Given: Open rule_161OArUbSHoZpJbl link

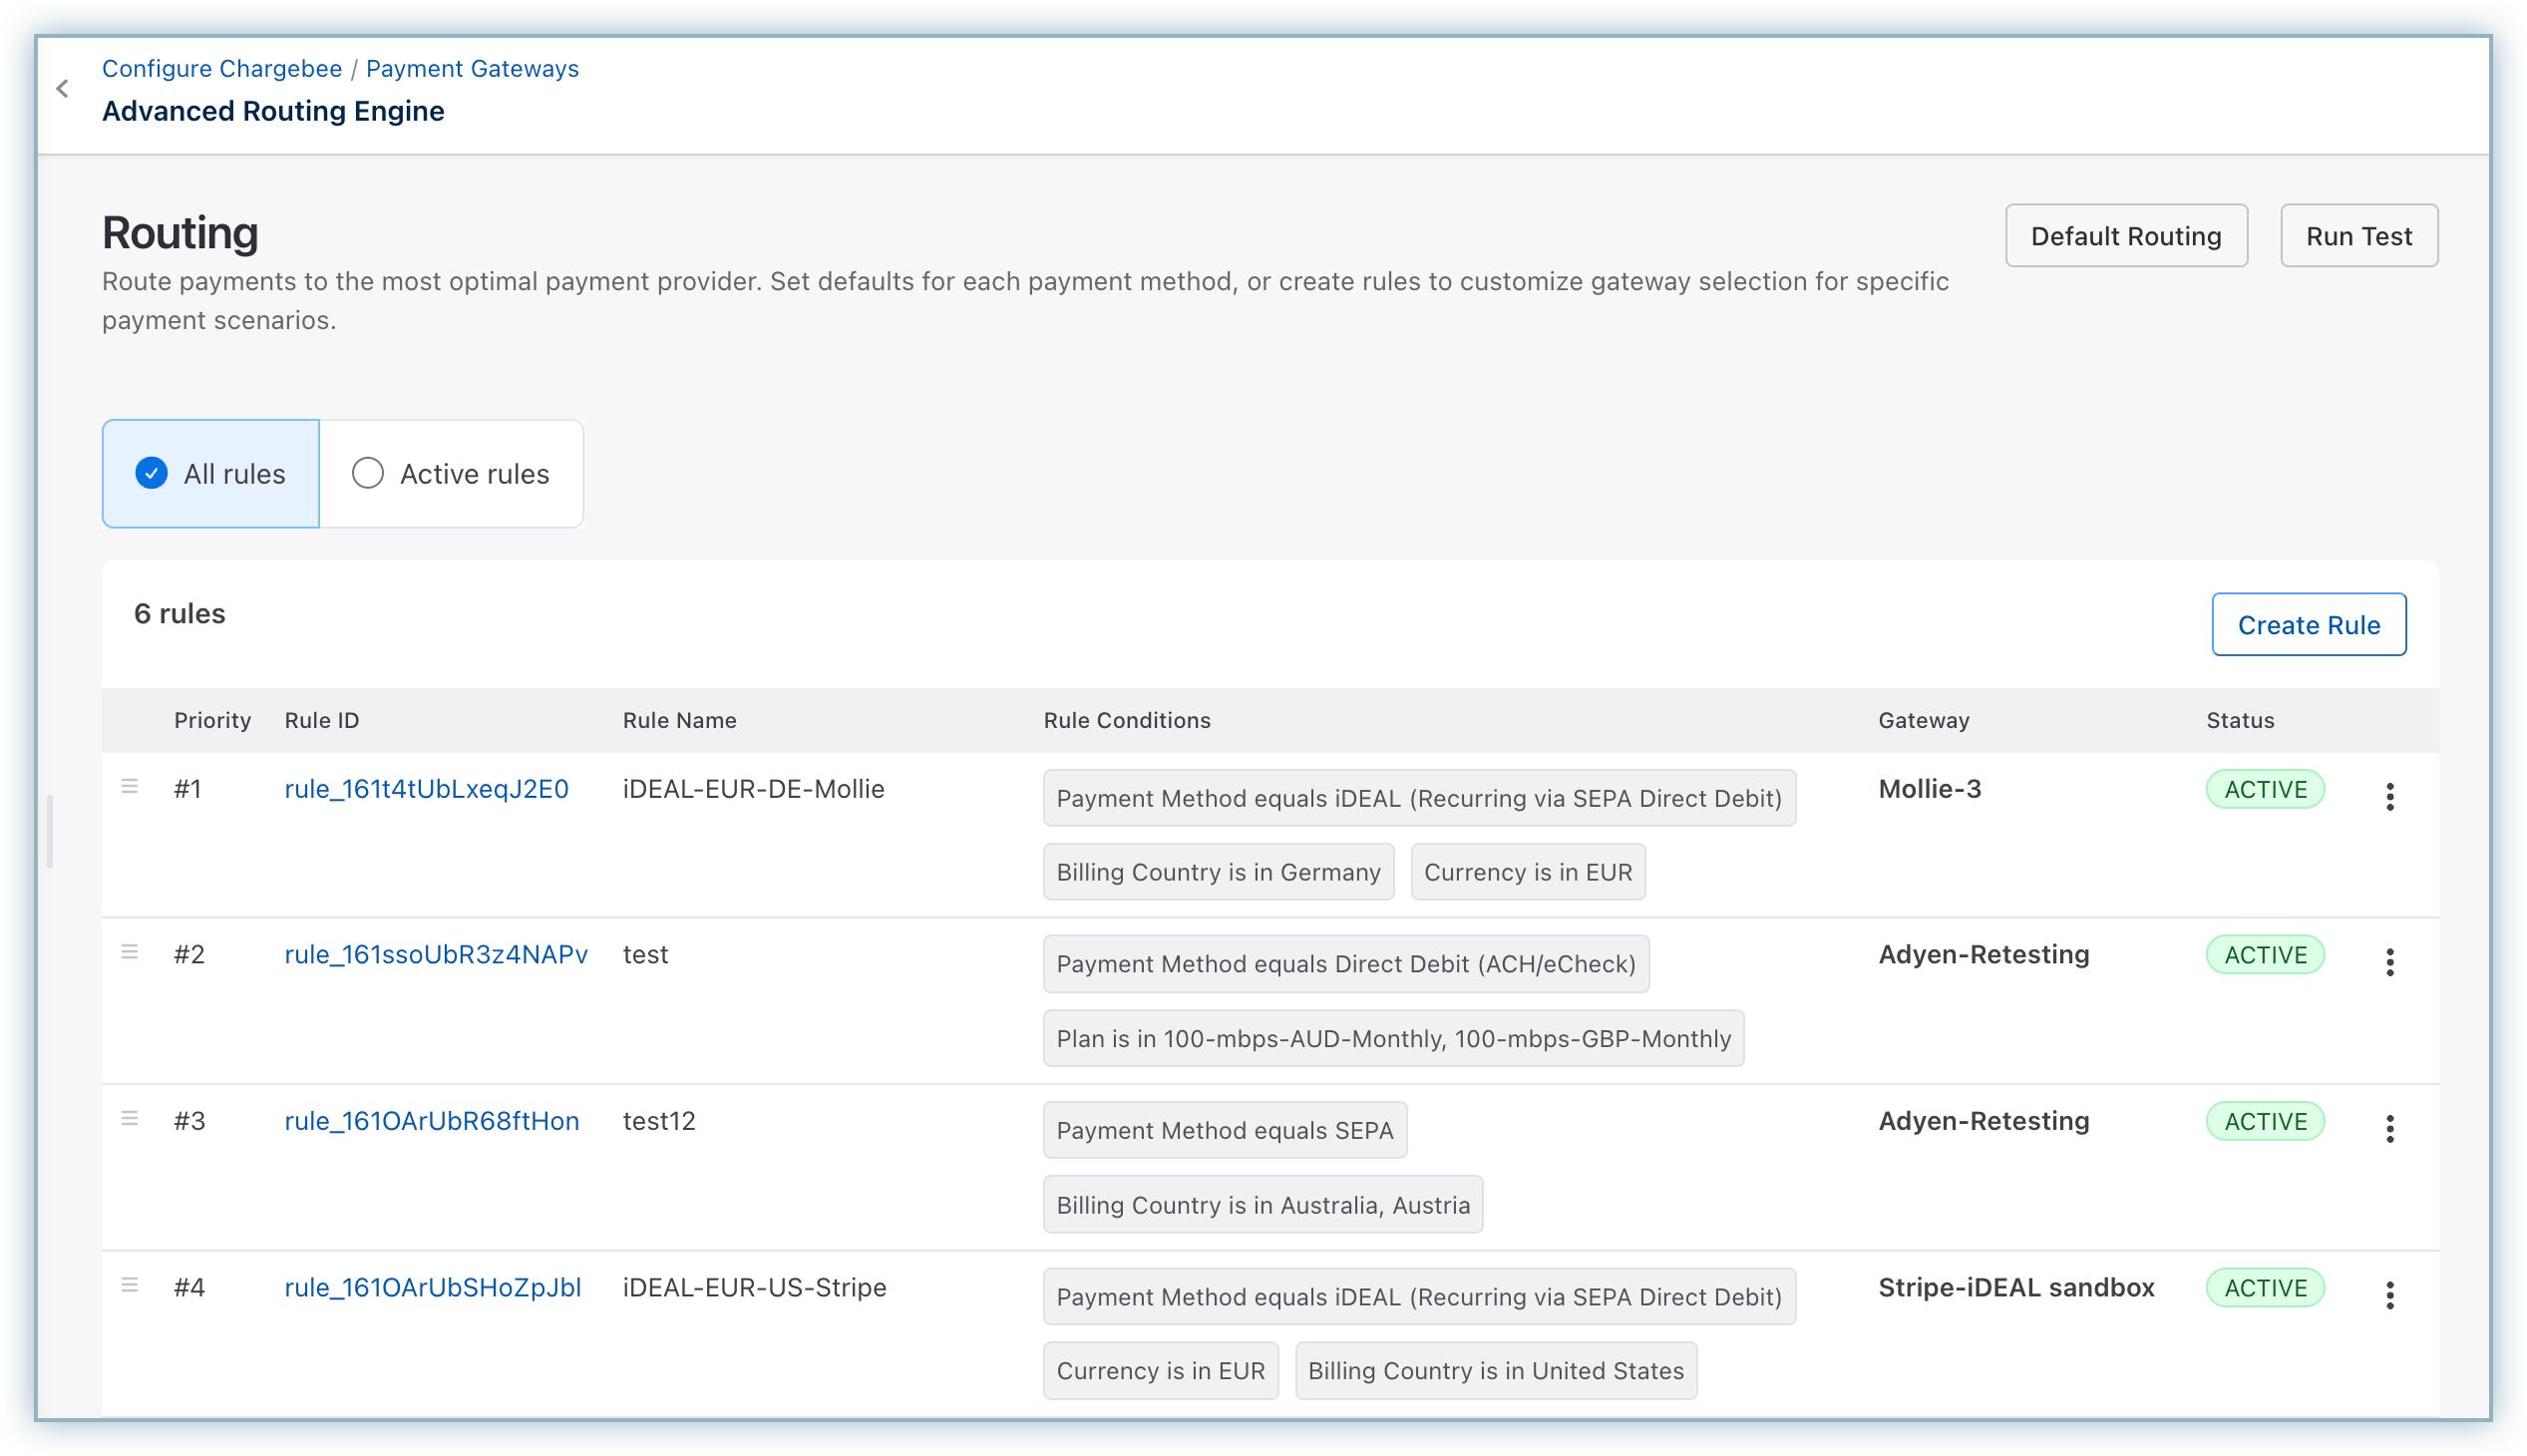Looking at the screenshot, I should pyautogui.click(x=432, y=1287).
